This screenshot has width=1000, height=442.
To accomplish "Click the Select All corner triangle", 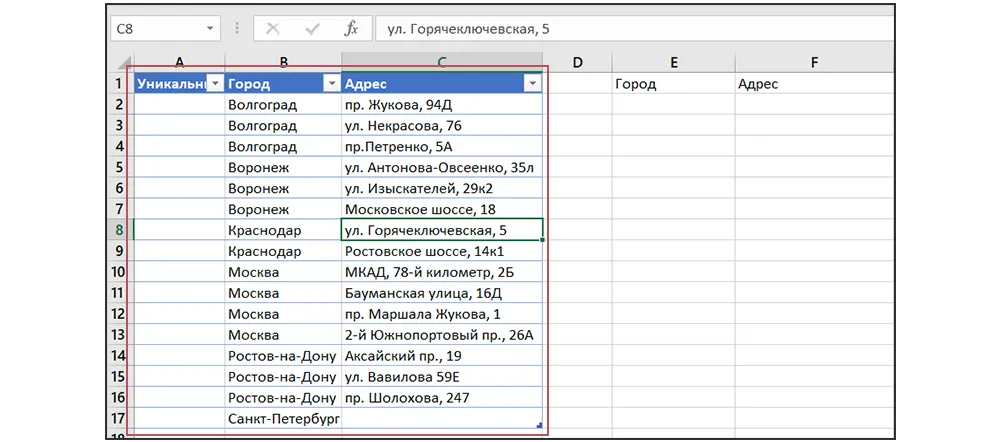I will pyautogui.click(x=119, y=63).
